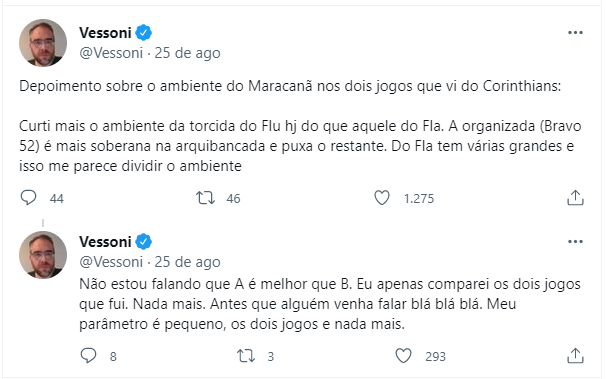Open first tweet text about Maracanã ambiente
This screenshot has height=379, width=606.
click(x=300, y=126)
